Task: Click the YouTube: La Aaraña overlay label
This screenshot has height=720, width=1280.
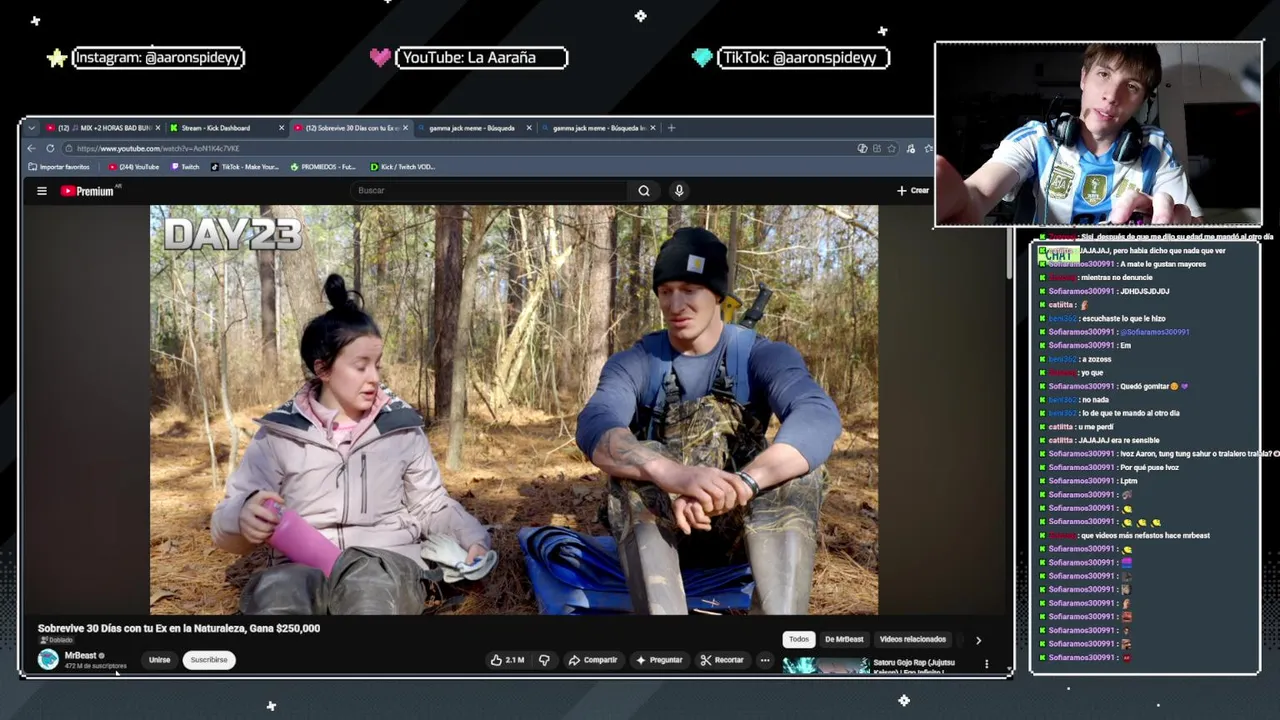Action: pos(482,58)
